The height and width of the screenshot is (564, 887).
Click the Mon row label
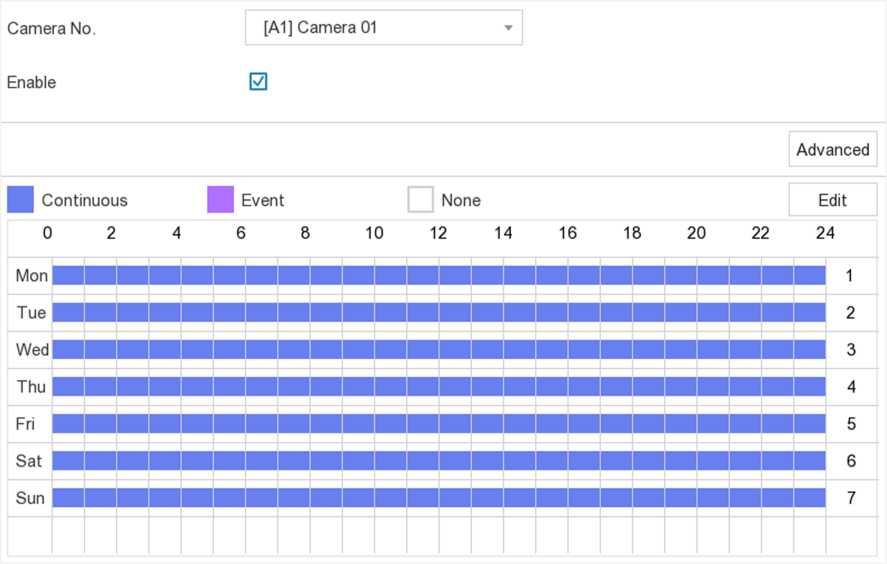(x=31, y=275)
